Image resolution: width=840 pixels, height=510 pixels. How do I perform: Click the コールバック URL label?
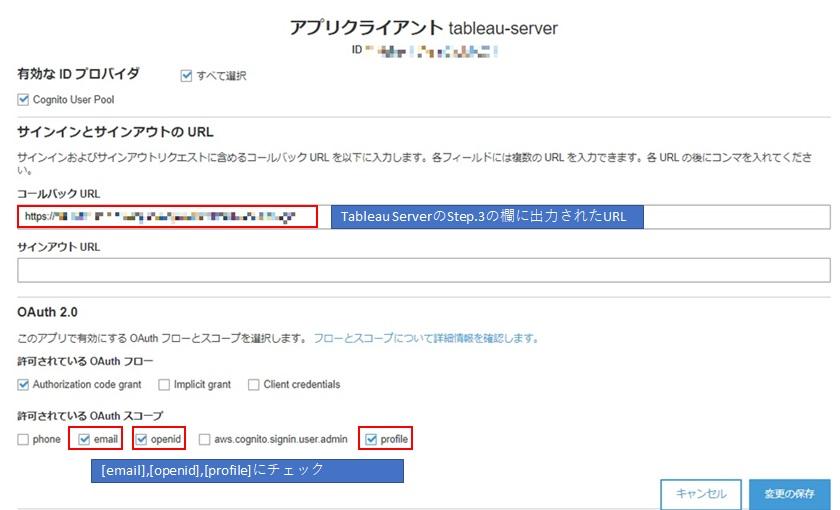(x=58, y=193)
